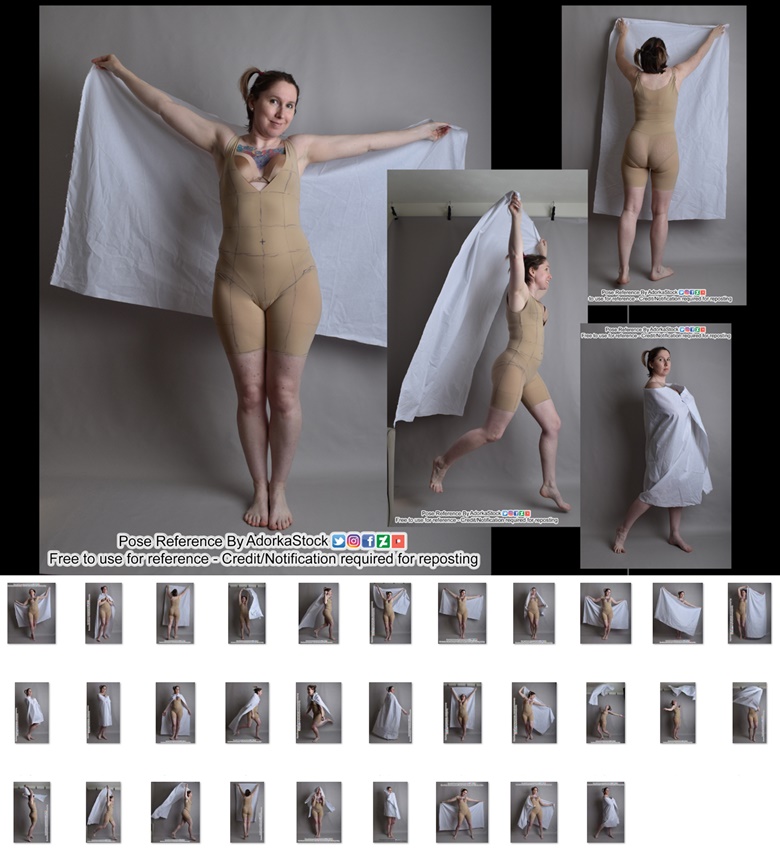Click the green DeviantArt icon in watermark
Viewport: 780px width, 863px height.
(x=384, y=541)
